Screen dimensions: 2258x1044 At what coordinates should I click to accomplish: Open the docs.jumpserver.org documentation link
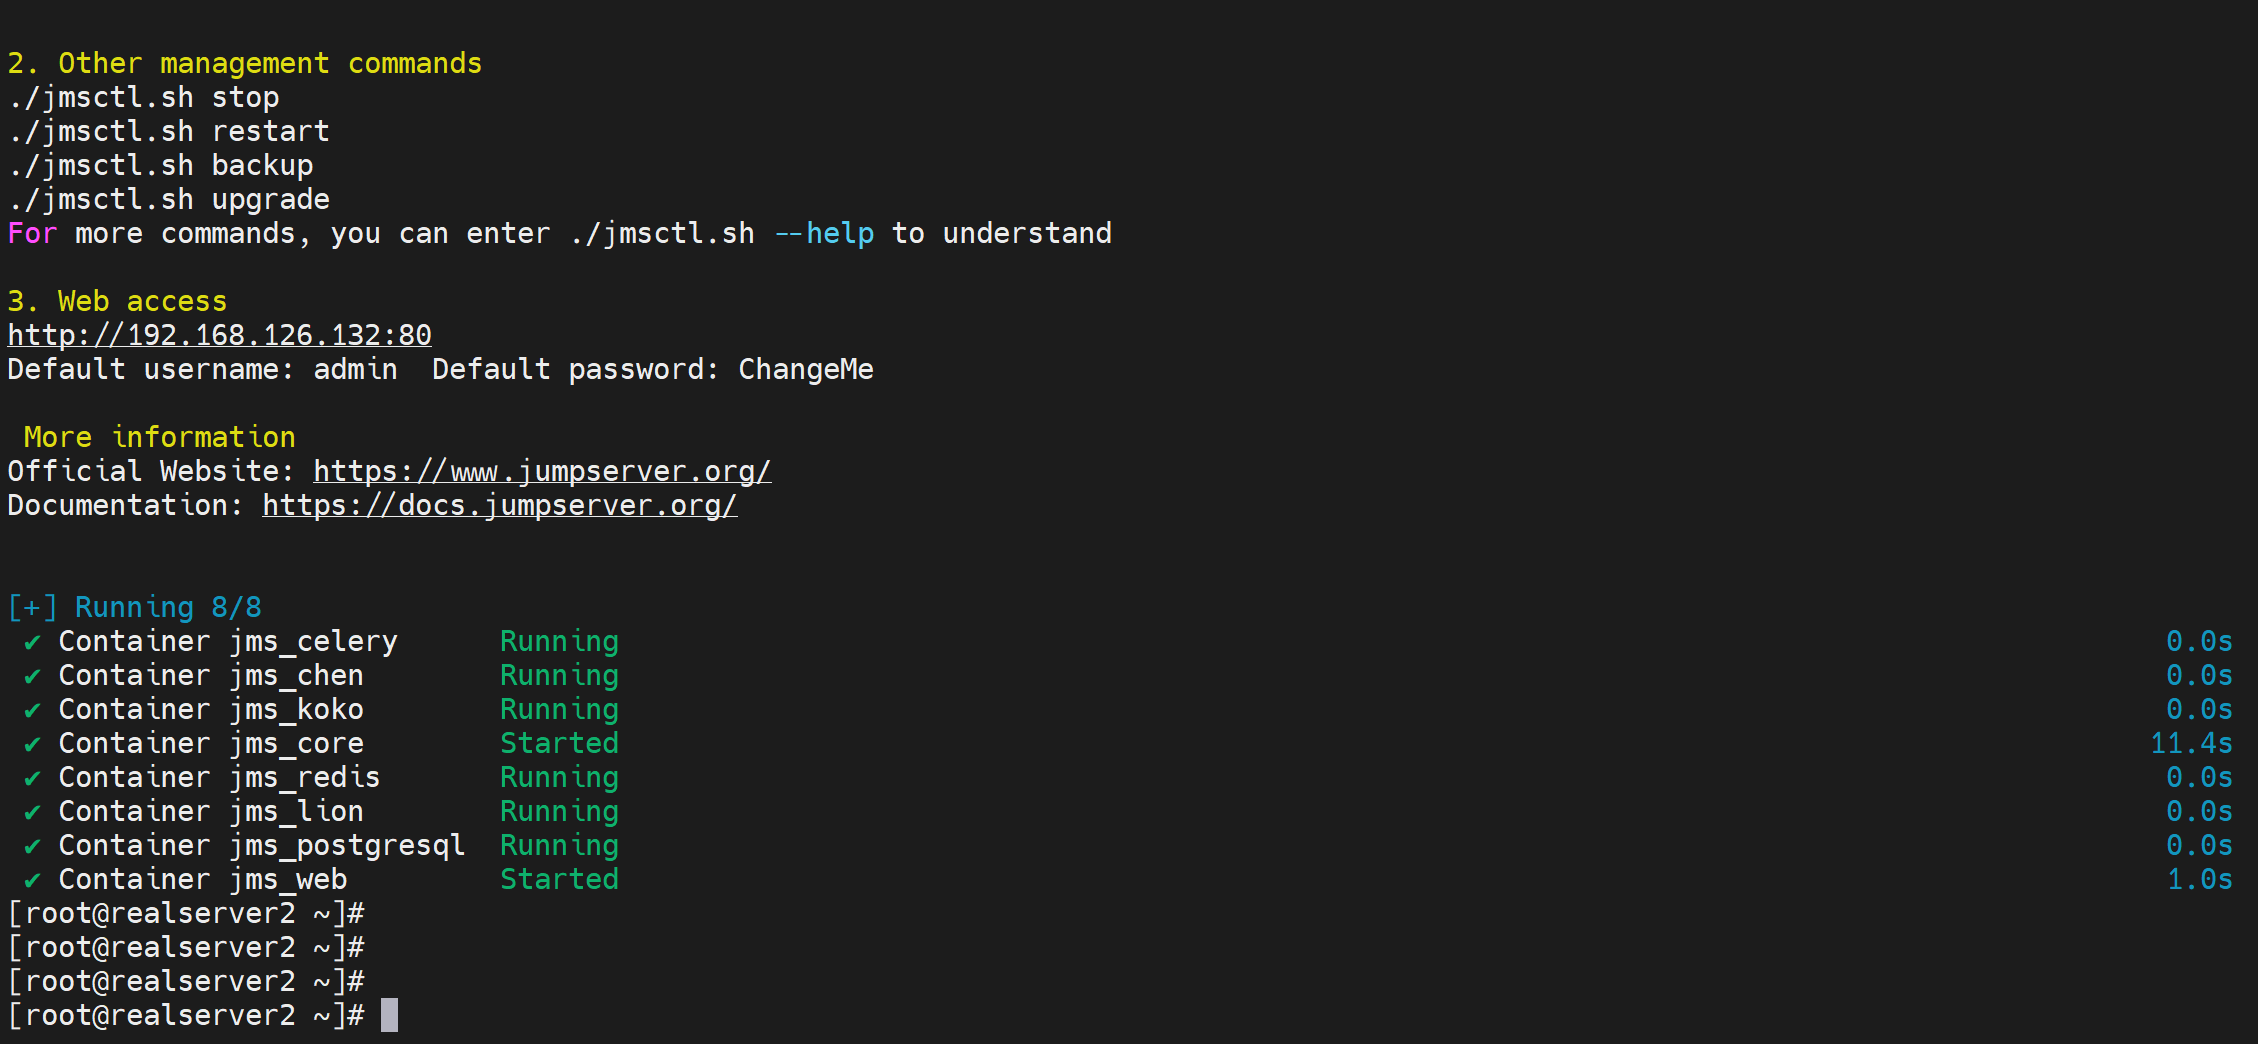click(x=499, y=505)
